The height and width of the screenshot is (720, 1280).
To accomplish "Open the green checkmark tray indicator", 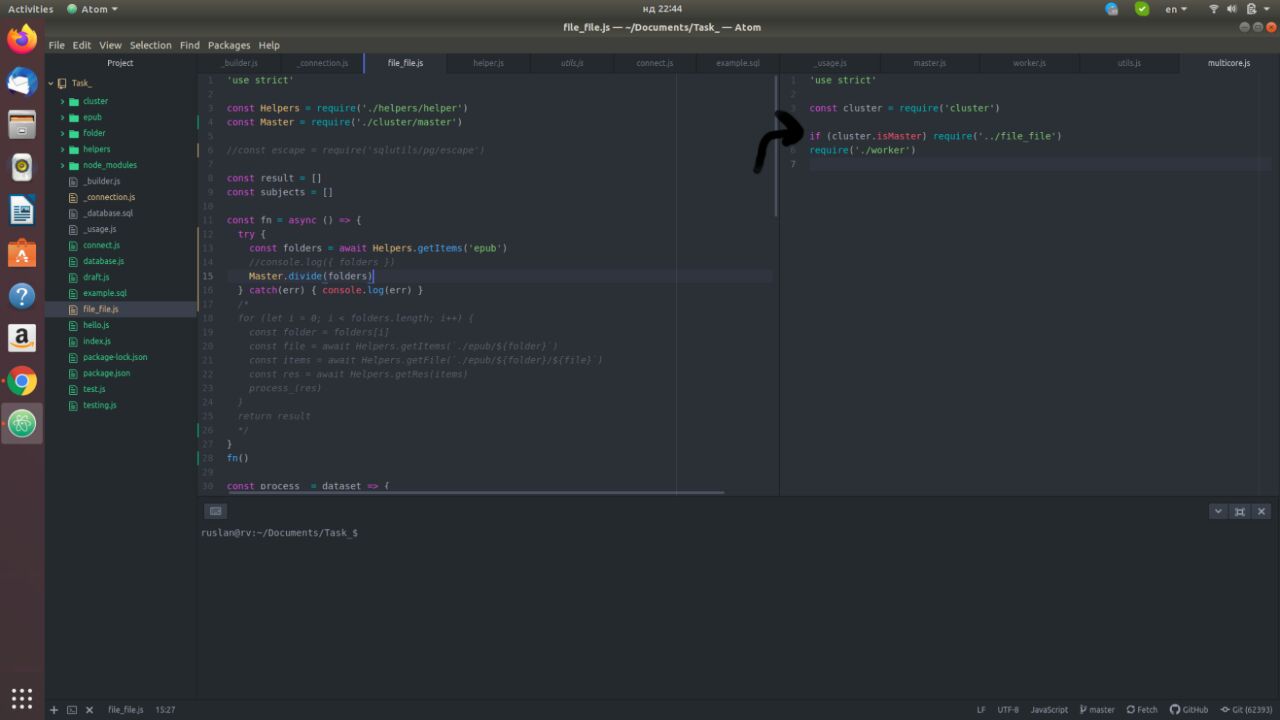I will [x=1142, y=9].
